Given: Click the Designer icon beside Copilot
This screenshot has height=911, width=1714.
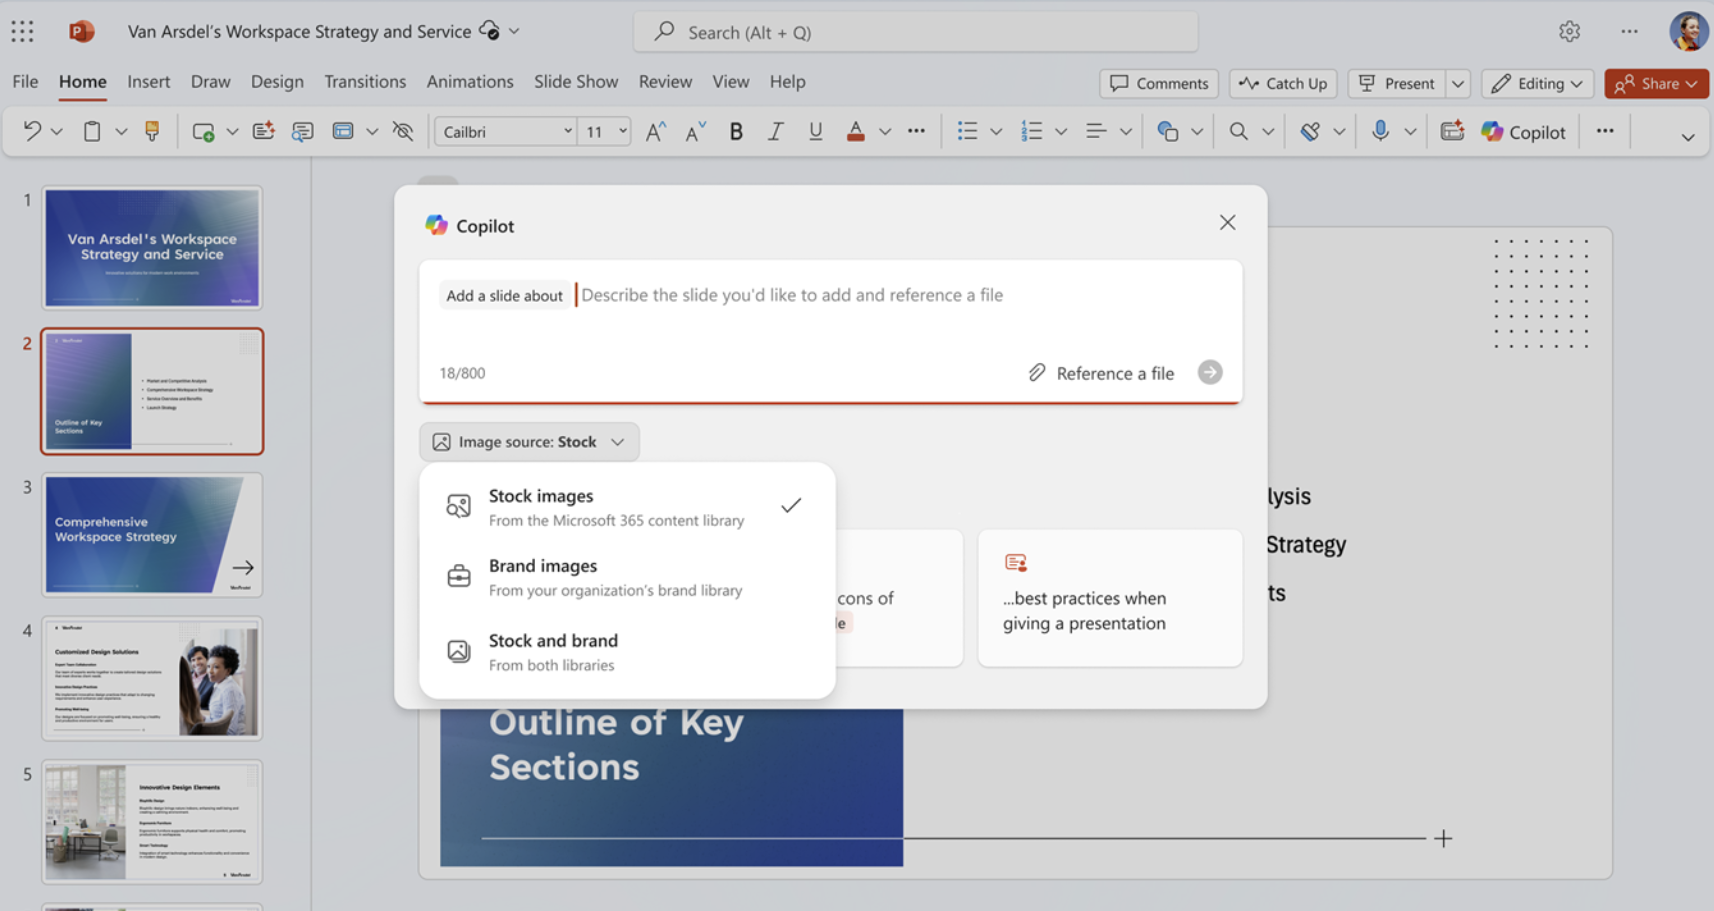Looking at the screenshot, I should [x=1452, y=131].
